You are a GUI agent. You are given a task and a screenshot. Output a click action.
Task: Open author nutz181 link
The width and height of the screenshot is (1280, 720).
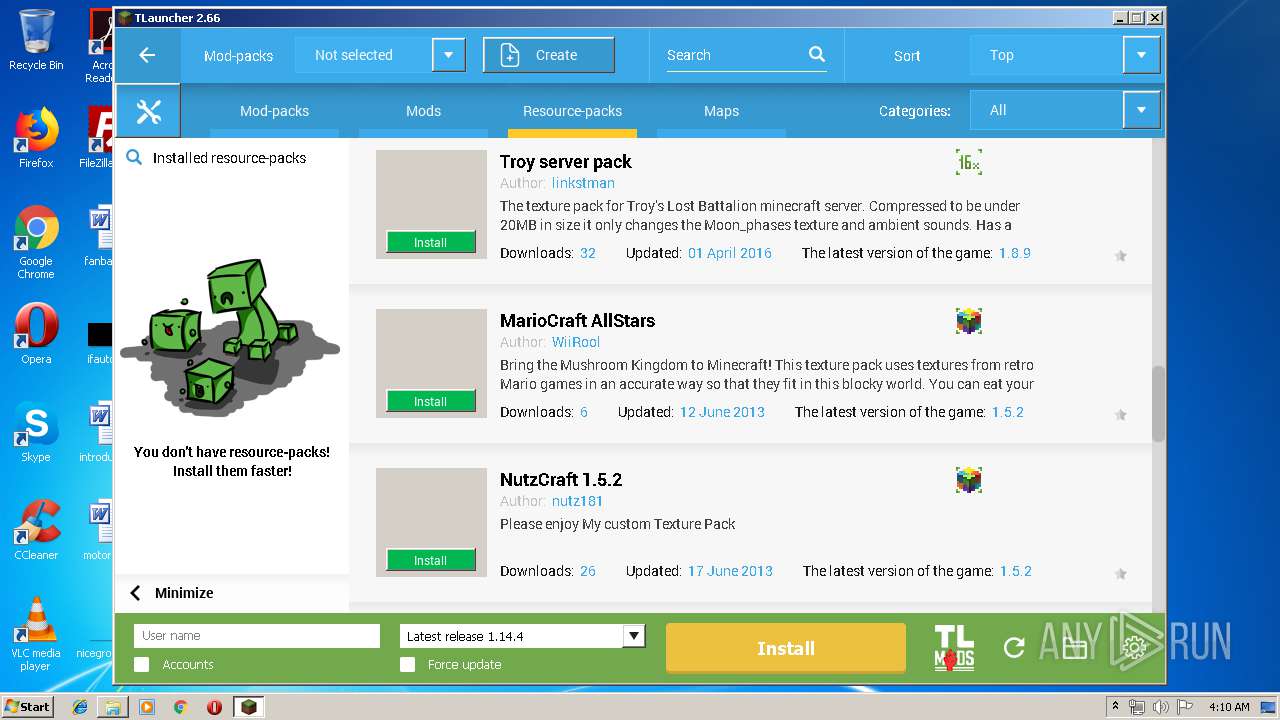click(577, 501)
